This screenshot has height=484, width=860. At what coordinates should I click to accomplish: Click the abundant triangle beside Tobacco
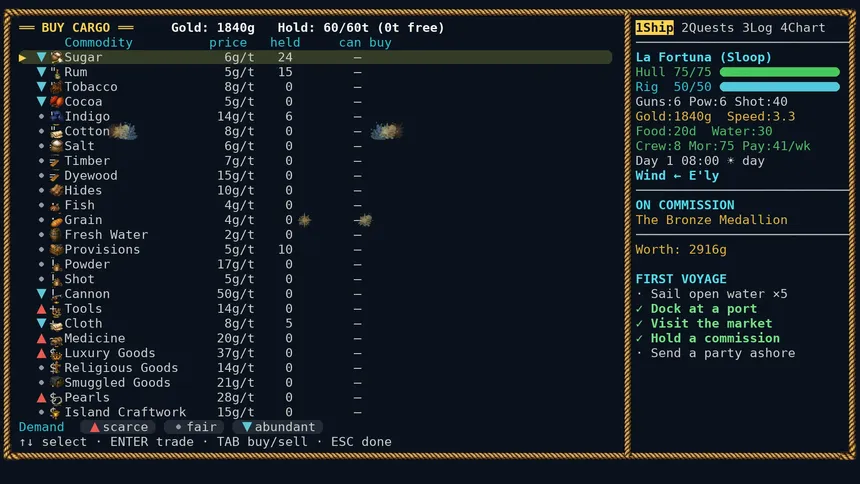[41, 87]
